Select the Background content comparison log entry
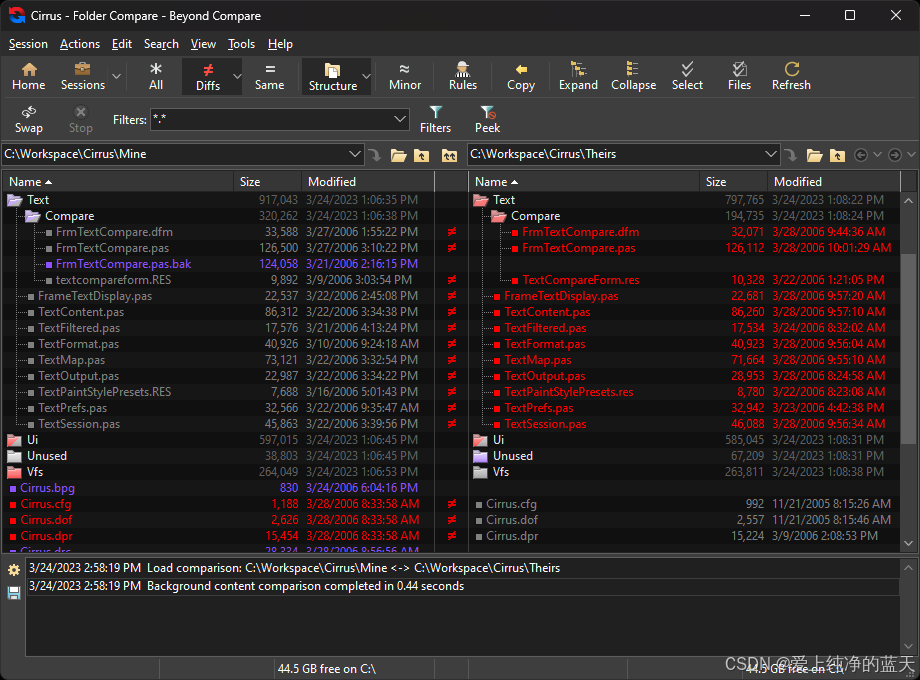Screen dimensions: 920x680 click(x=464, y=586)
